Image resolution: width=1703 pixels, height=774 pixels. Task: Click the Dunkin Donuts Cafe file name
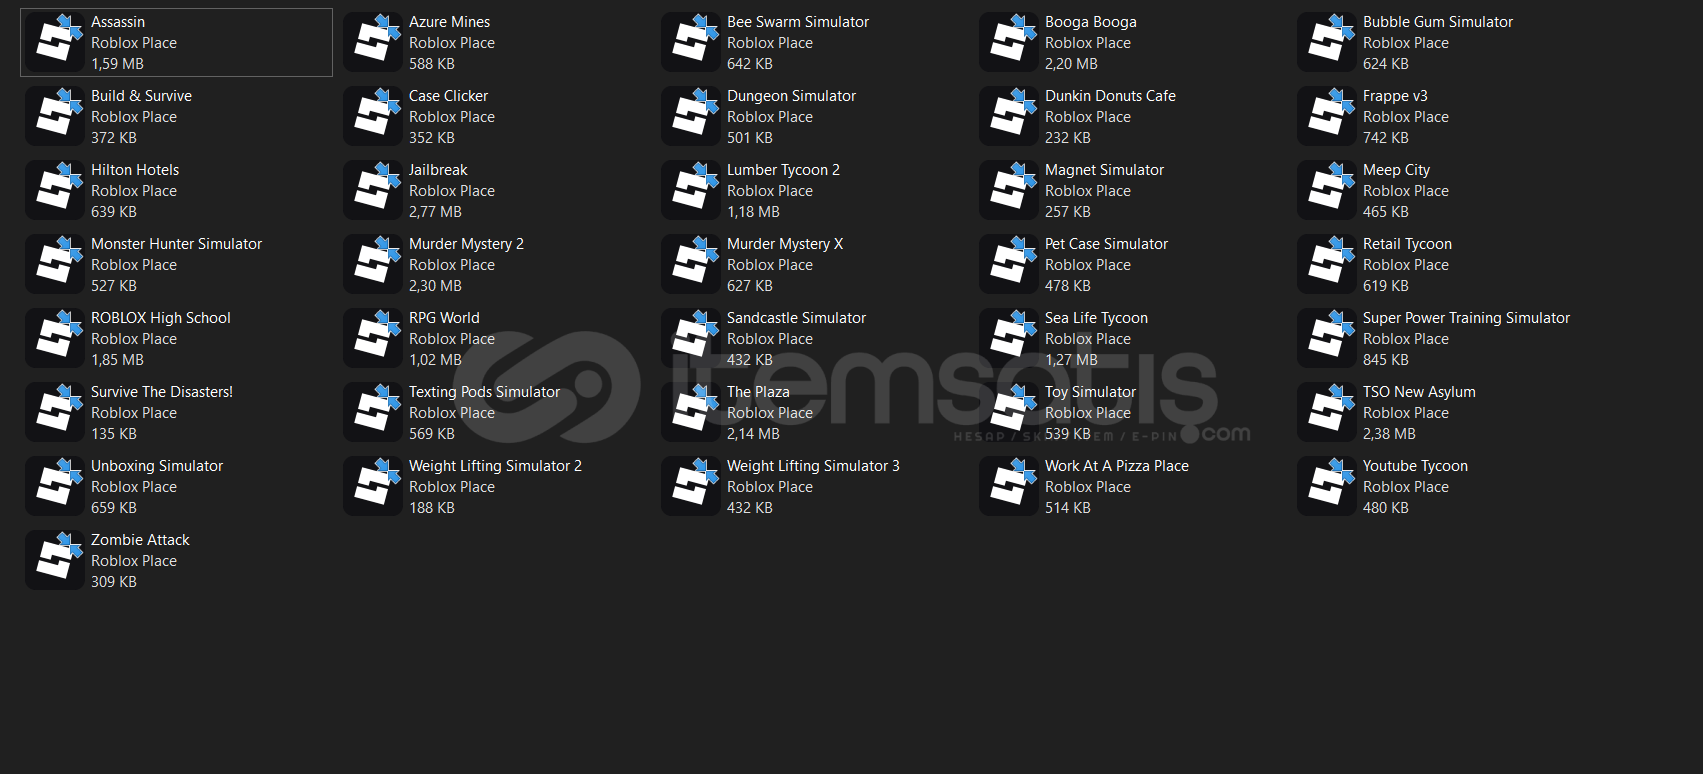click(x=1110, y=96)
